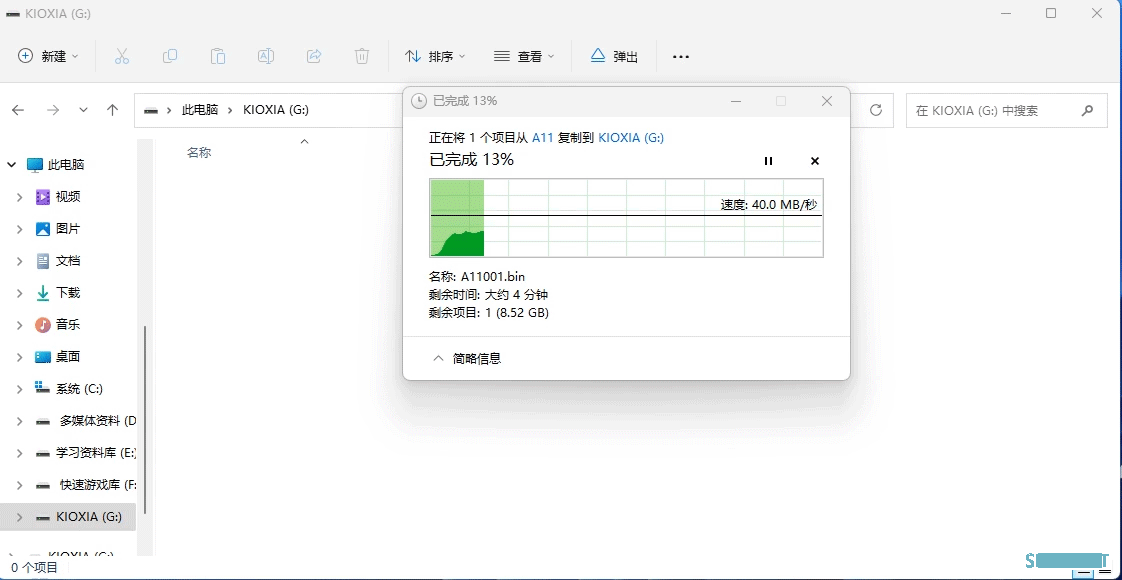Click the copy speed progress graph
Viewport: 1122px width, 580px height.
coord(626,218)
